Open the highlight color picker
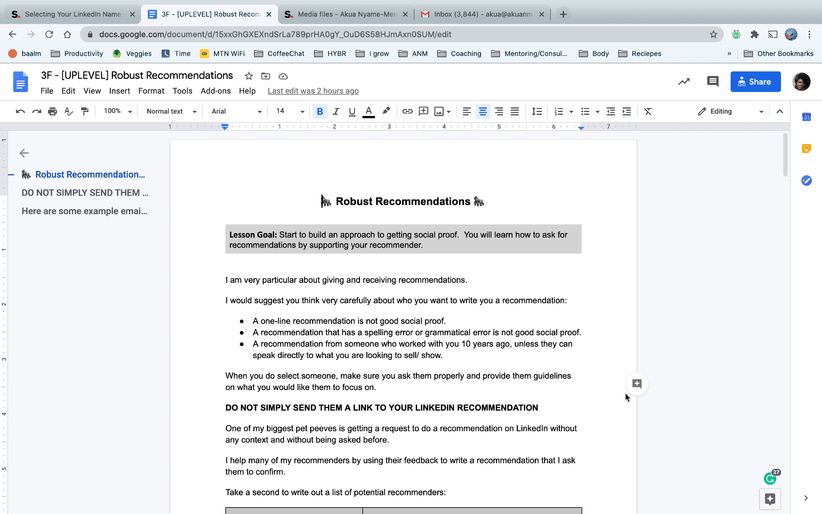The width and height of the screenshot is (822, 514). (x=386, y=111)
